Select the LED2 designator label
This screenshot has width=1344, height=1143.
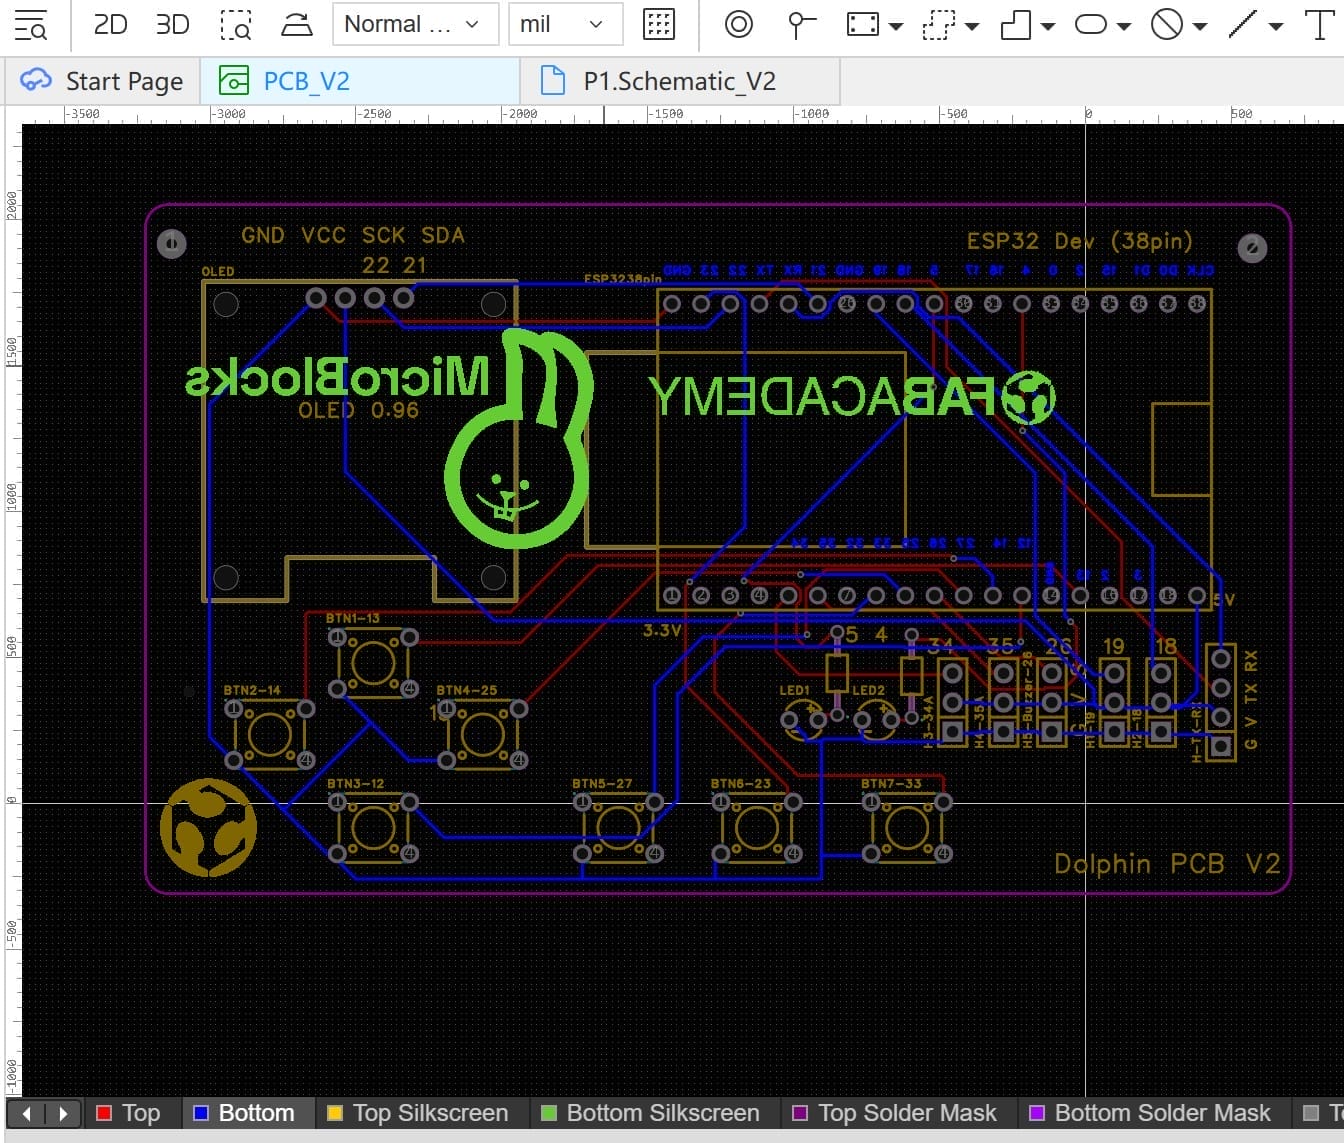(x=868, y=691)
